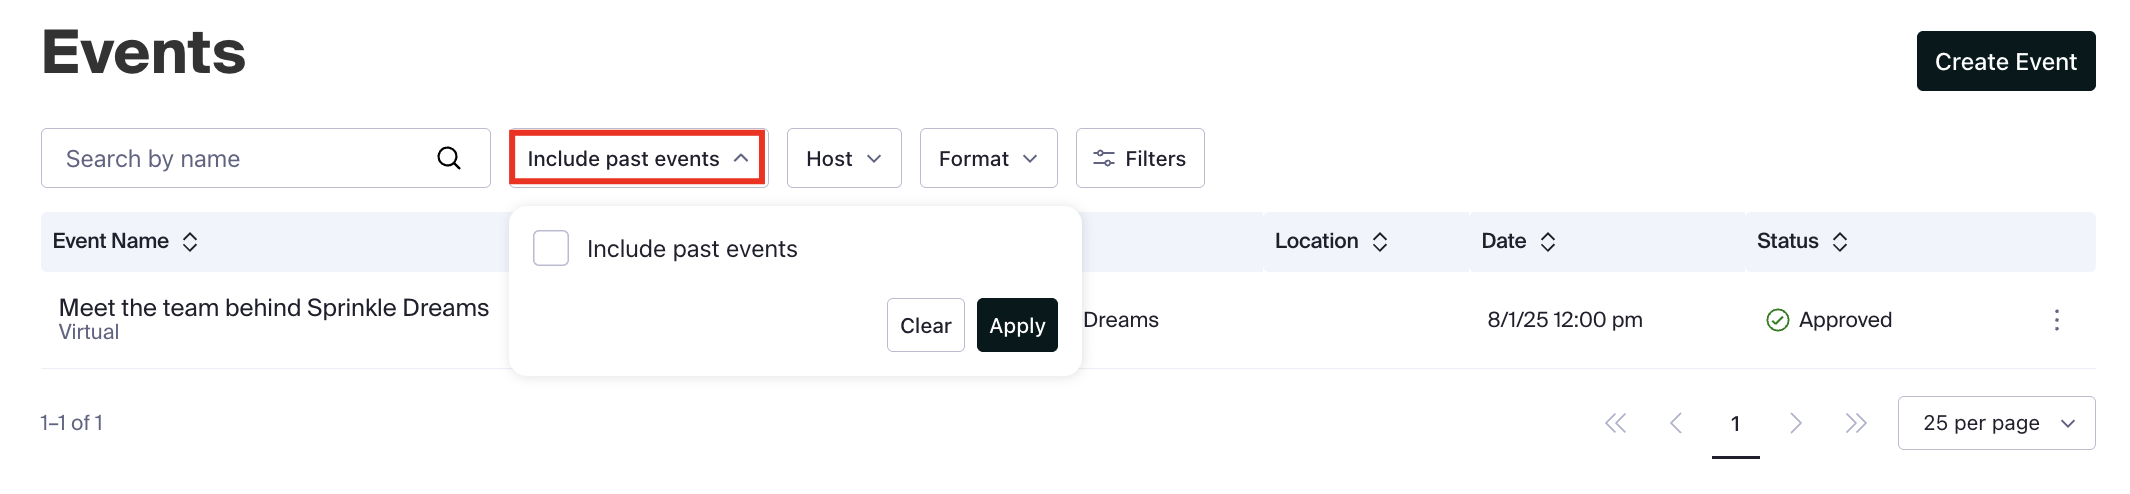Focus the Search by name field
Screen dimensions: 2130x494
pos(240,158)
